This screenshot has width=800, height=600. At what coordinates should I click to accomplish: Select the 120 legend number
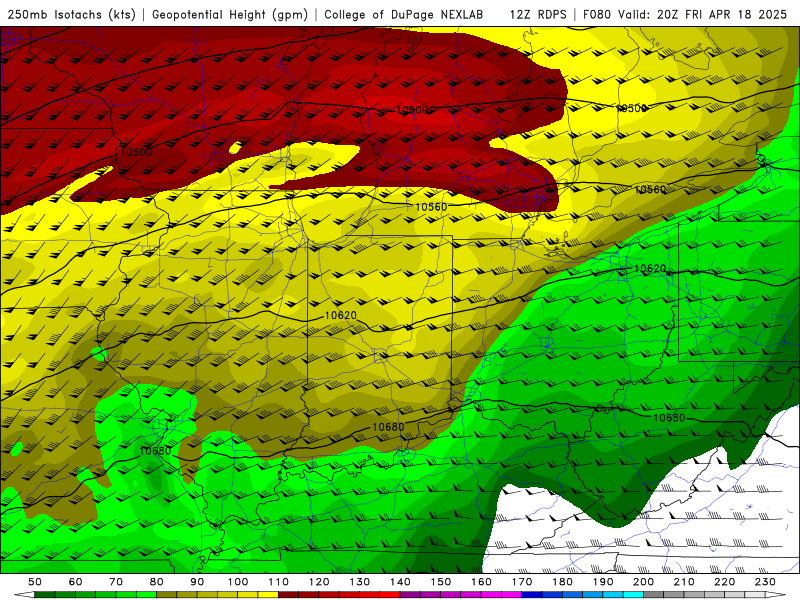319,582
